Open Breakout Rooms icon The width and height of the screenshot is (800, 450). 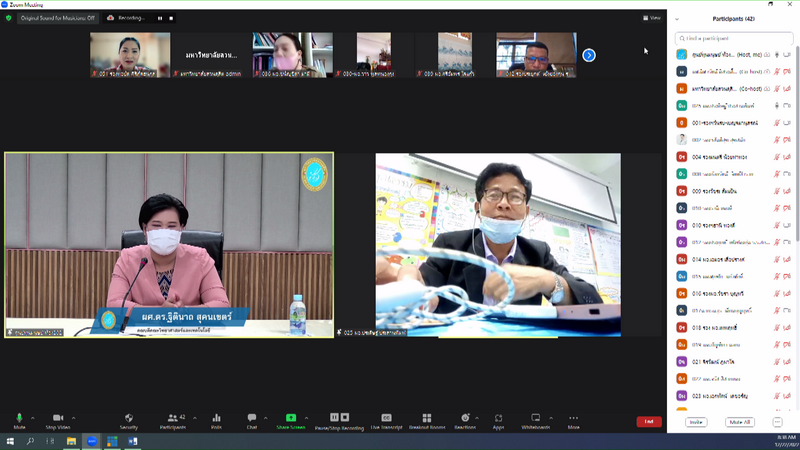pos(427,418)
